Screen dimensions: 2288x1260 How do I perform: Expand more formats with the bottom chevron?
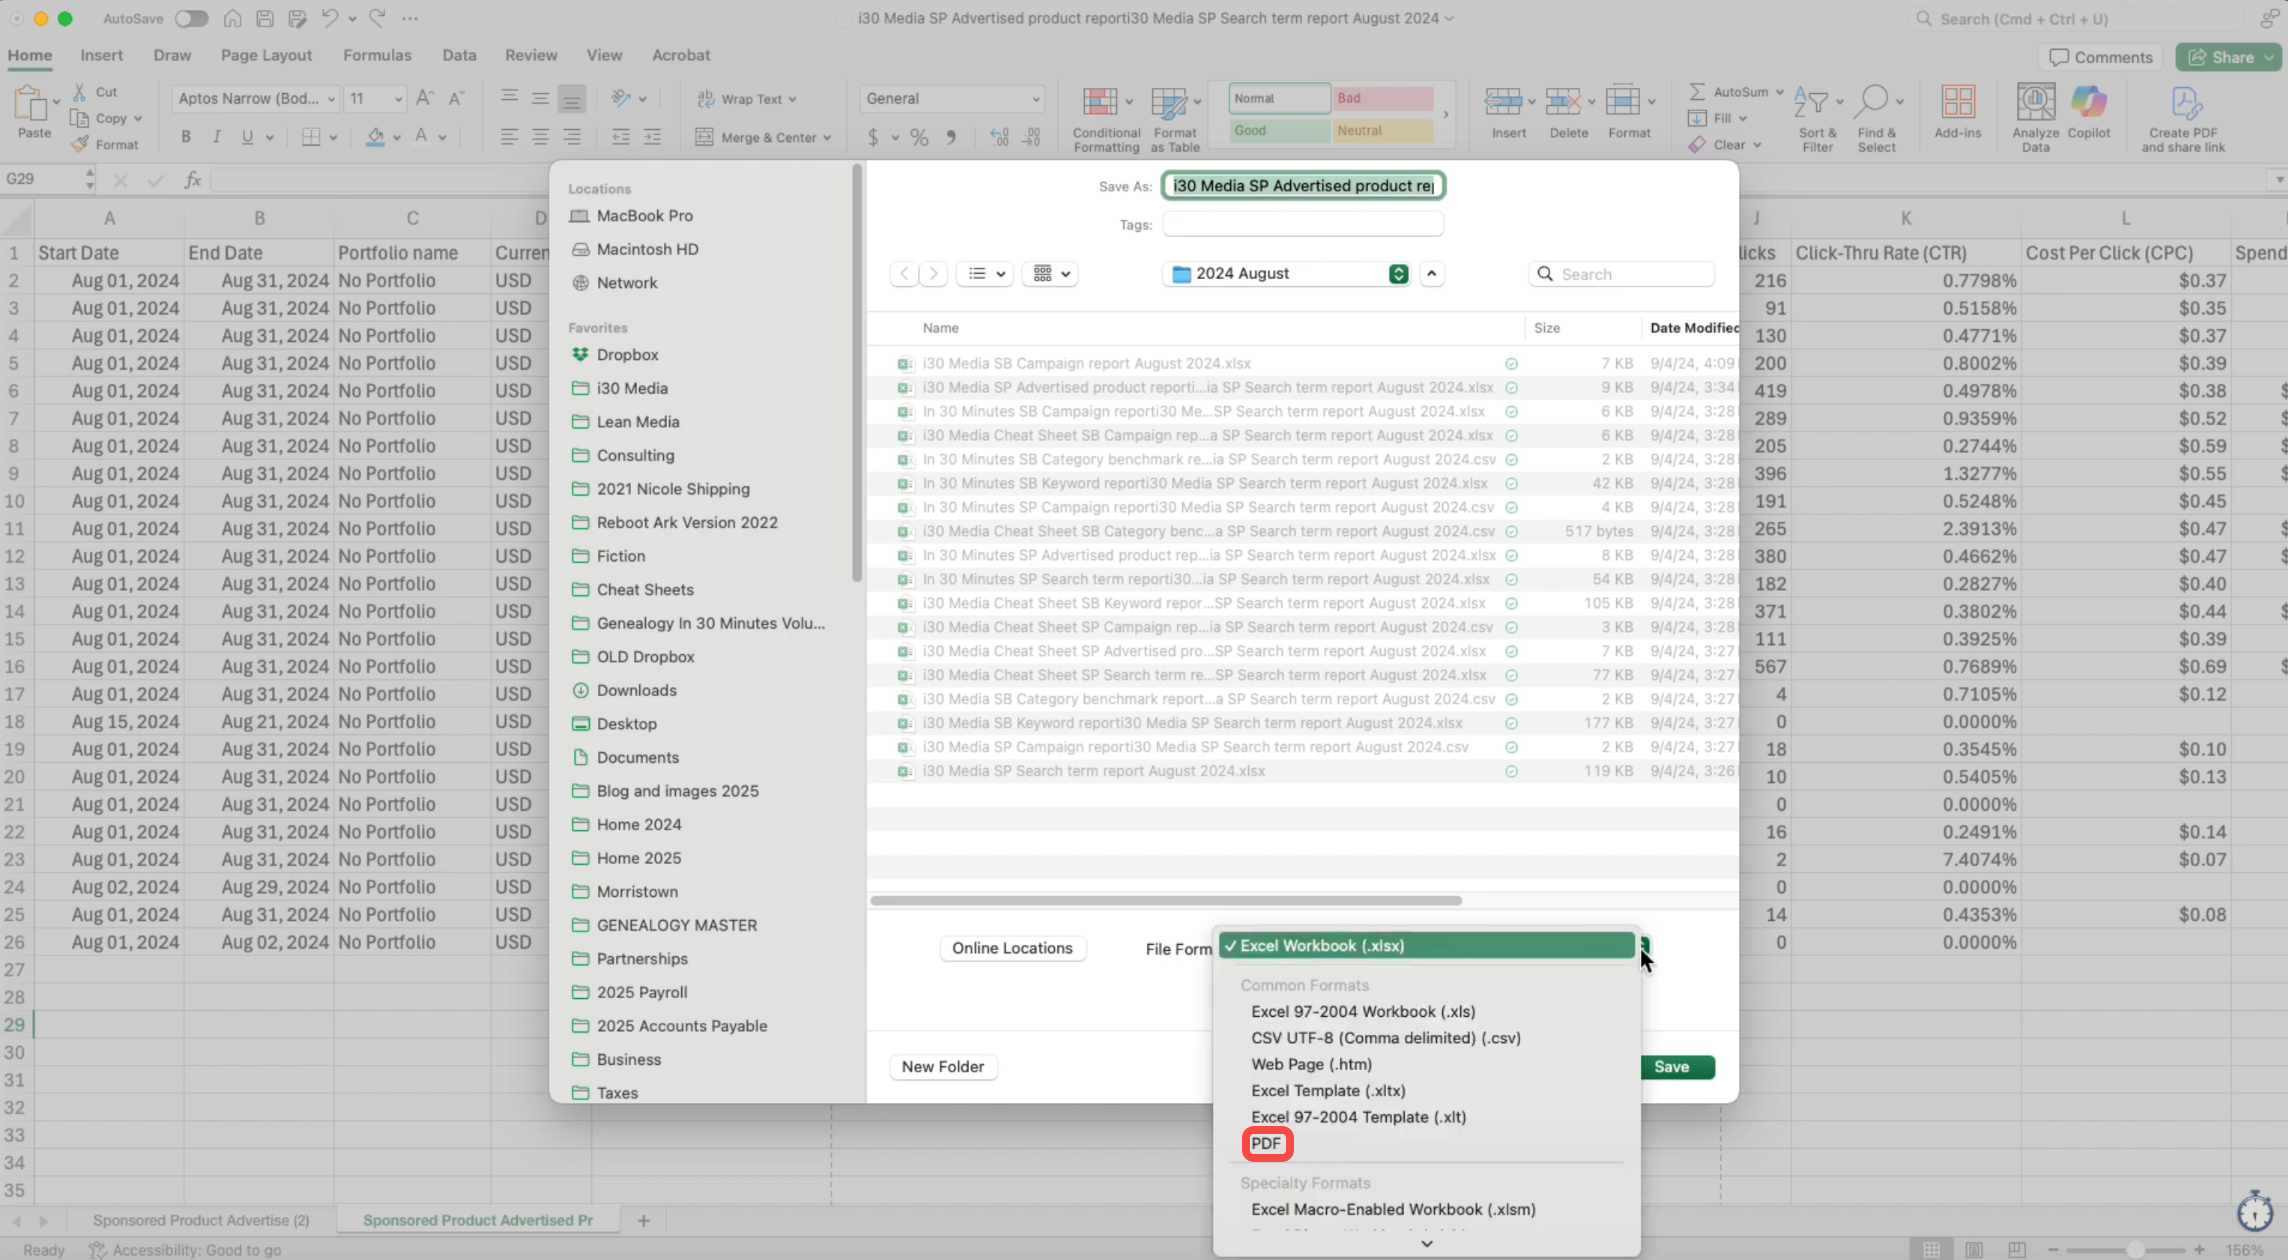pyautogui.click(x=1427, y=1243)
